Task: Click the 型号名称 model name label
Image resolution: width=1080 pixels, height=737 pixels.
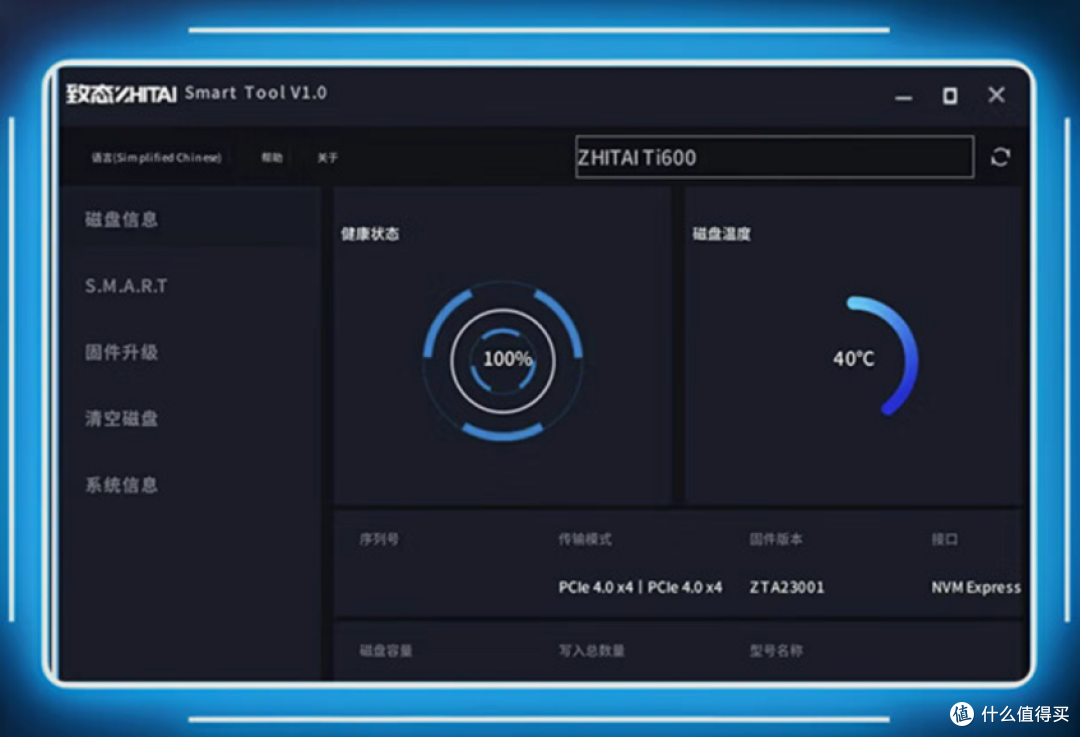Action: (776, 651)
